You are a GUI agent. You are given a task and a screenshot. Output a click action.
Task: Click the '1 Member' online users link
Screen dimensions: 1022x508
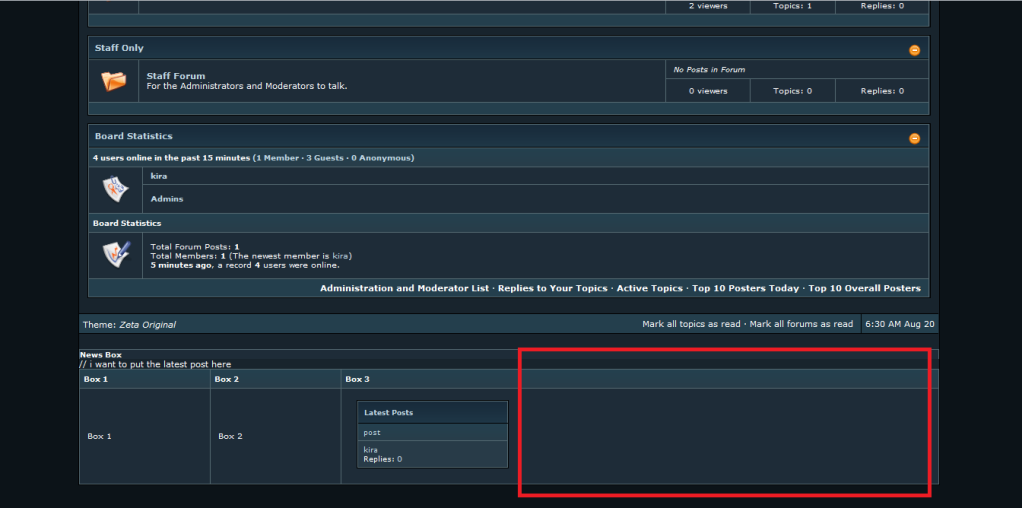(277, 158)
